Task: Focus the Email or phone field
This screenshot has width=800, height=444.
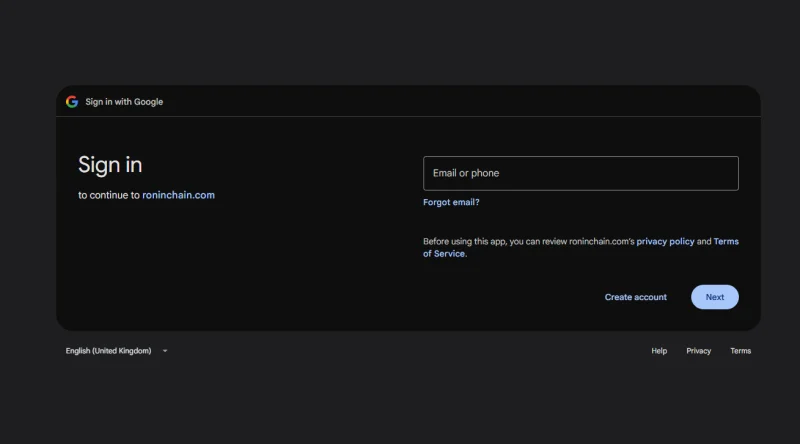Action: click(581, 174)
